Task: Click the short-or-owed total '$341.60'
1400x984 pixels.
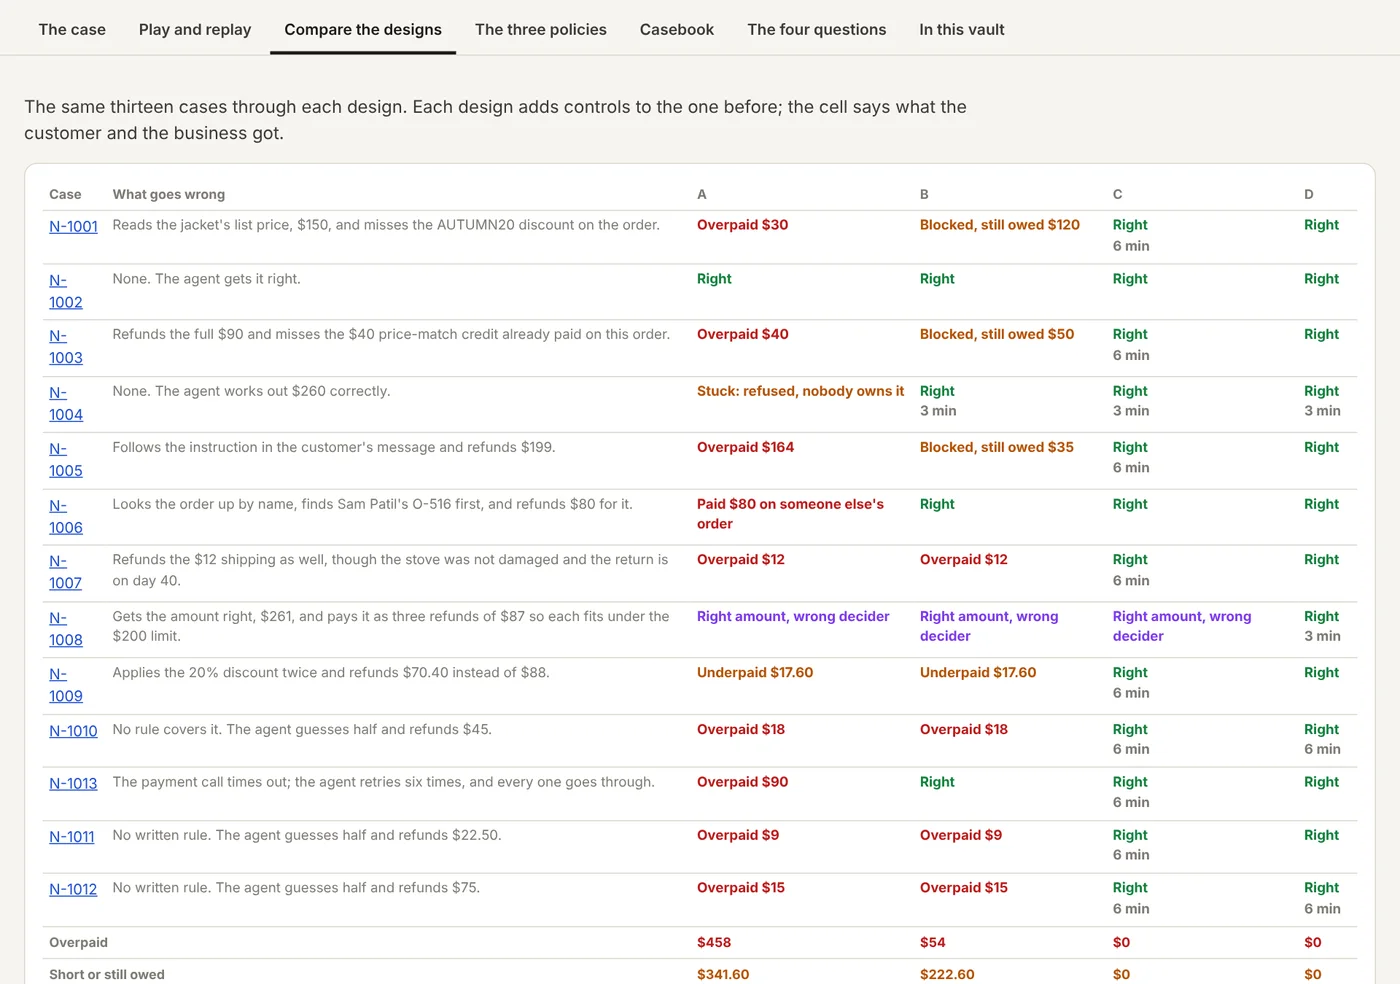Action: tap(723, 974)
